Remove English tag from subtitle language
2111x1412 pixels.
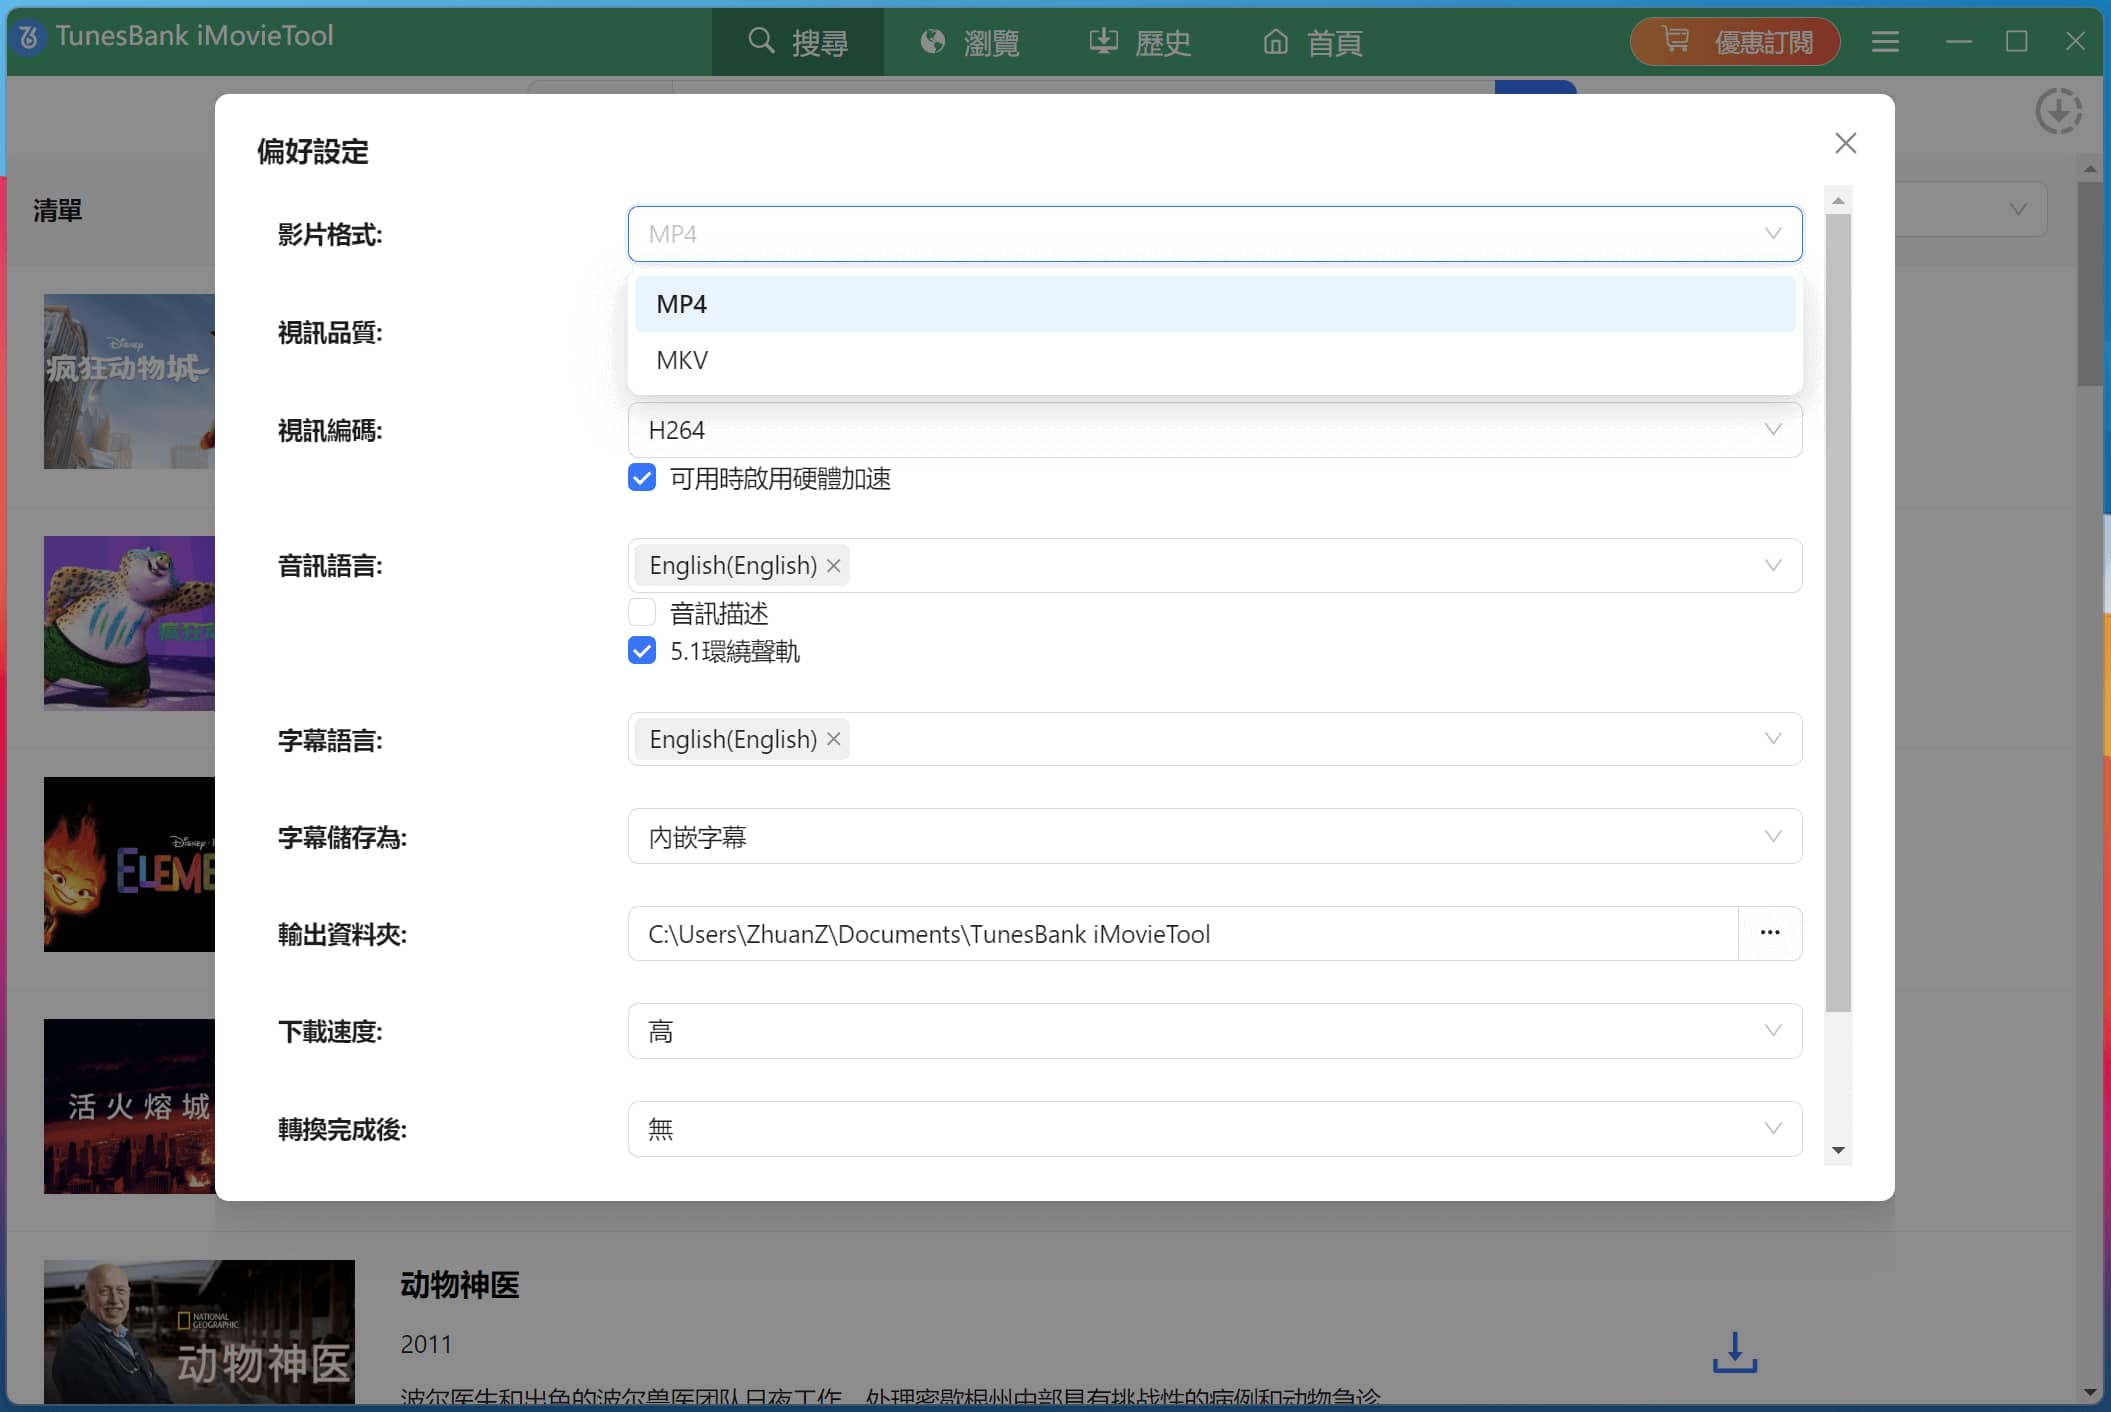tap(834, 740)
